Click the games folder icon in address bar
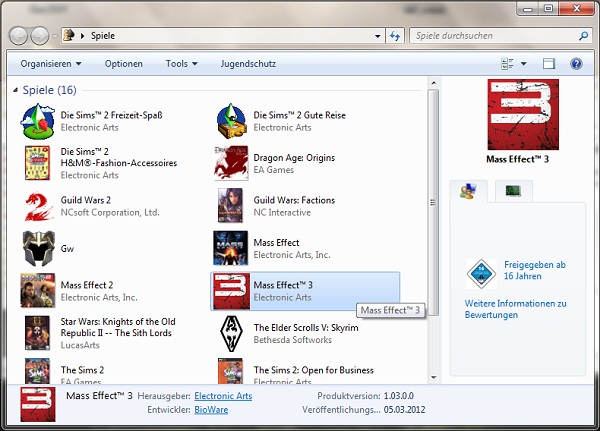Viewport: 600px width, 431px height. click(x=69, y=35)
